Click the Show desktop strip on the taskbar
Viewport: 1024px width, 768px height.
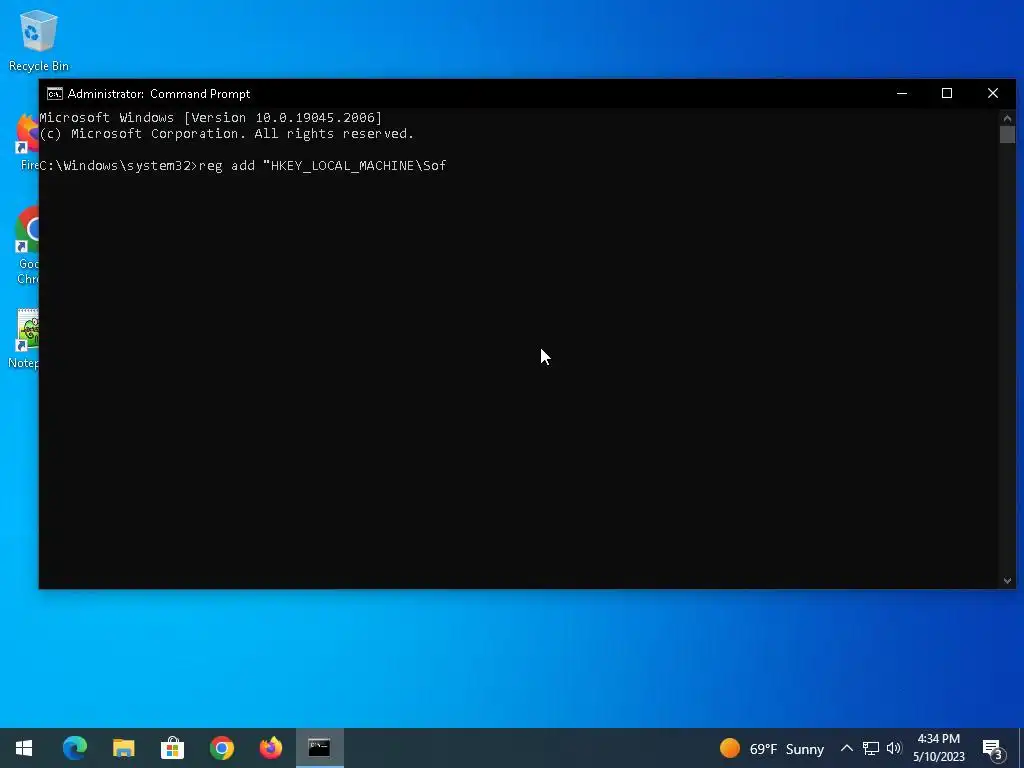pos(1021,748)
